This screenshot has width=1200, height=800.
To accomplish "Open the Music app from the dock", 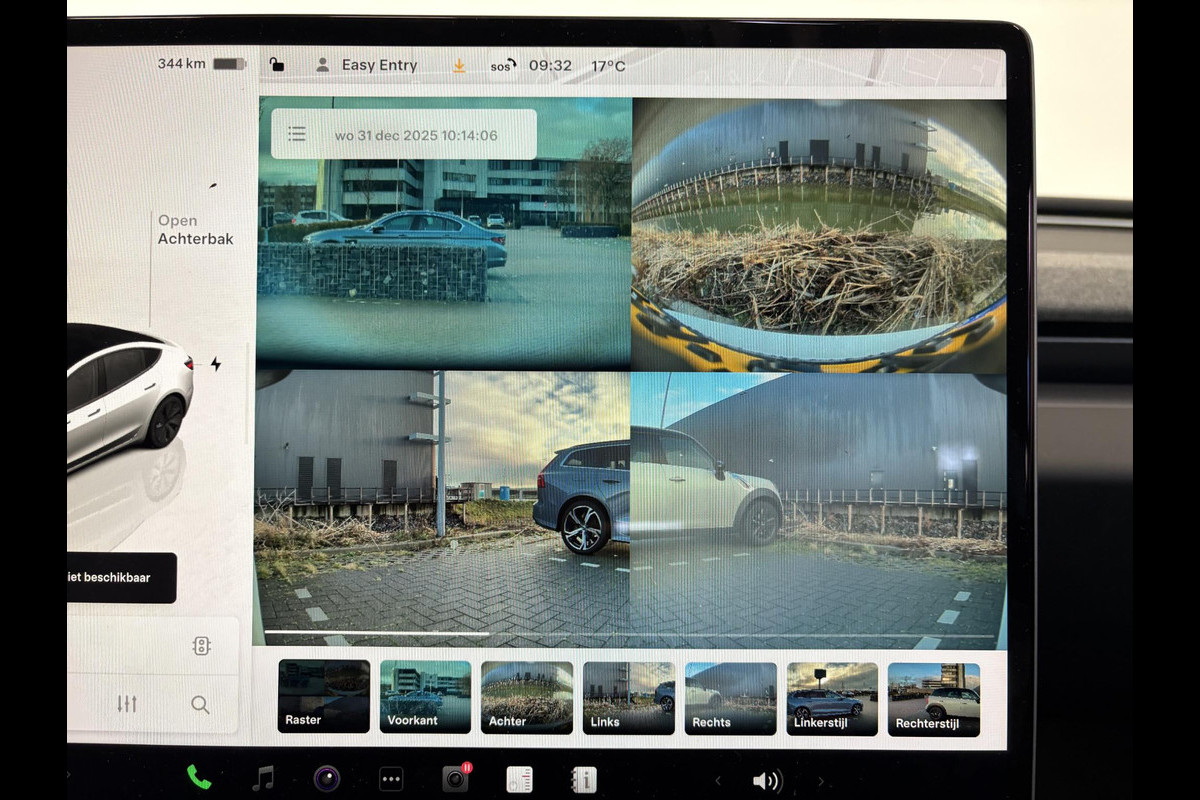I will 263,778.
